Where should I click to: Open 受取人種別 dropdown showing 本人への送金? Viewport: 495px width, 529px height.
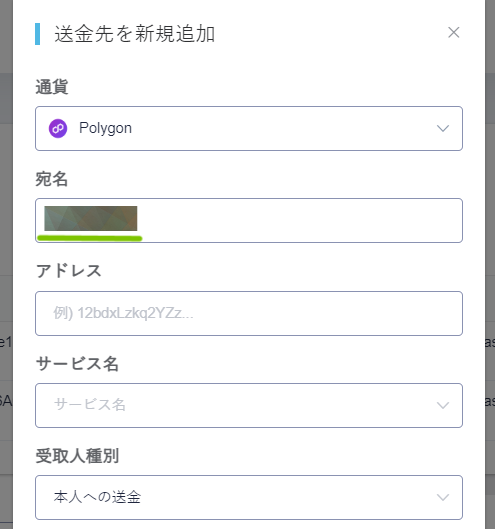click(249, 497)
